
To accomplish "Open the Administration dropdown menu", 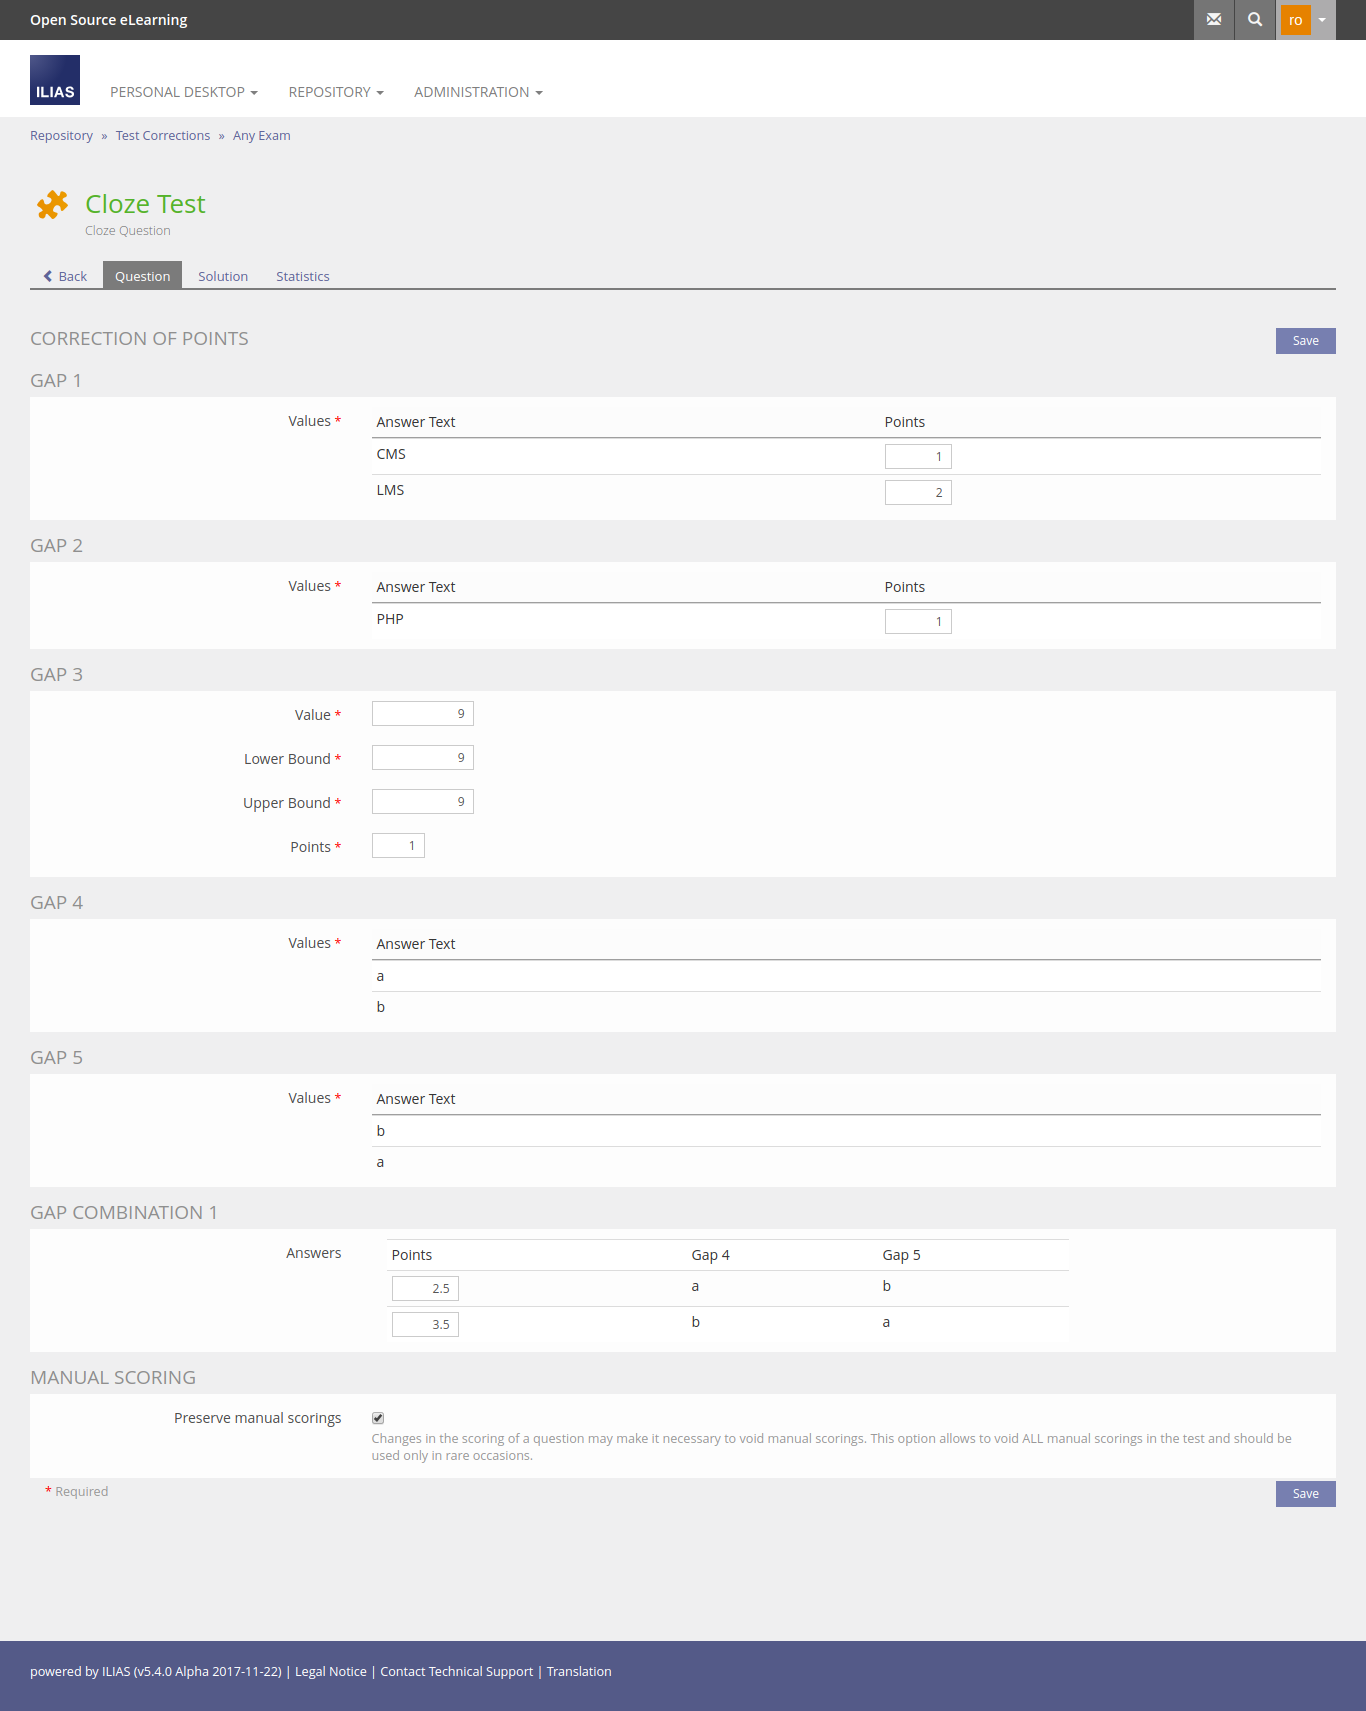I will pos(478,92).
